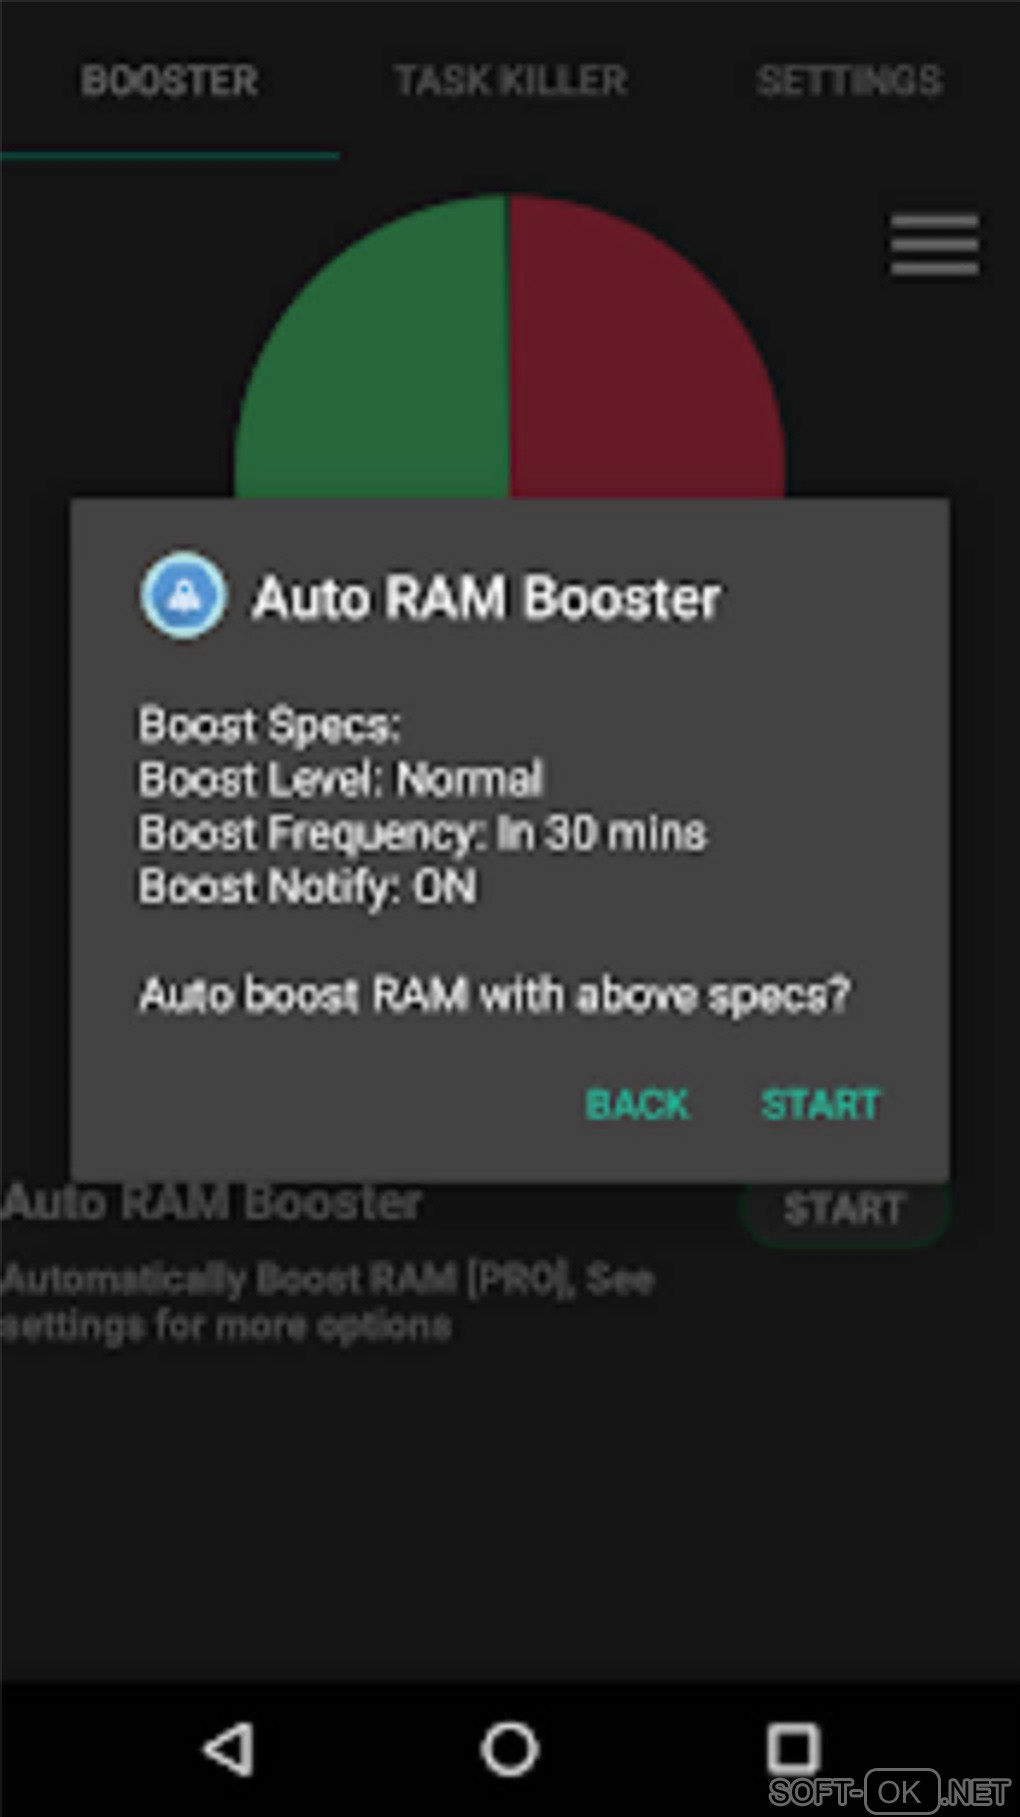Tap the Boost Notify: ON line
1020x1817 pixels.
[307, 886]
